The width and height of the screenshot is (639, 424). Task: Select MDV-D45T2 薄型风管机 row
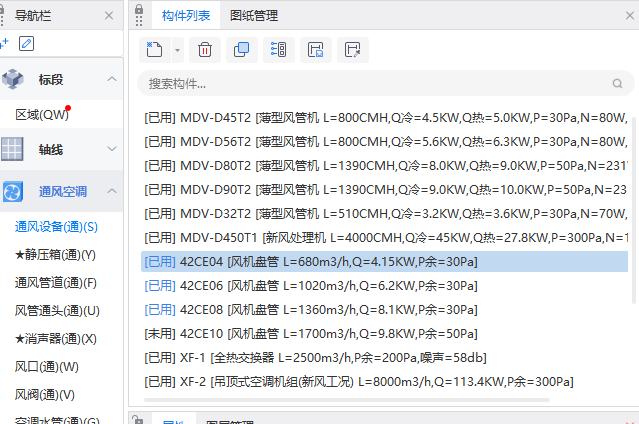coord(384,118)
